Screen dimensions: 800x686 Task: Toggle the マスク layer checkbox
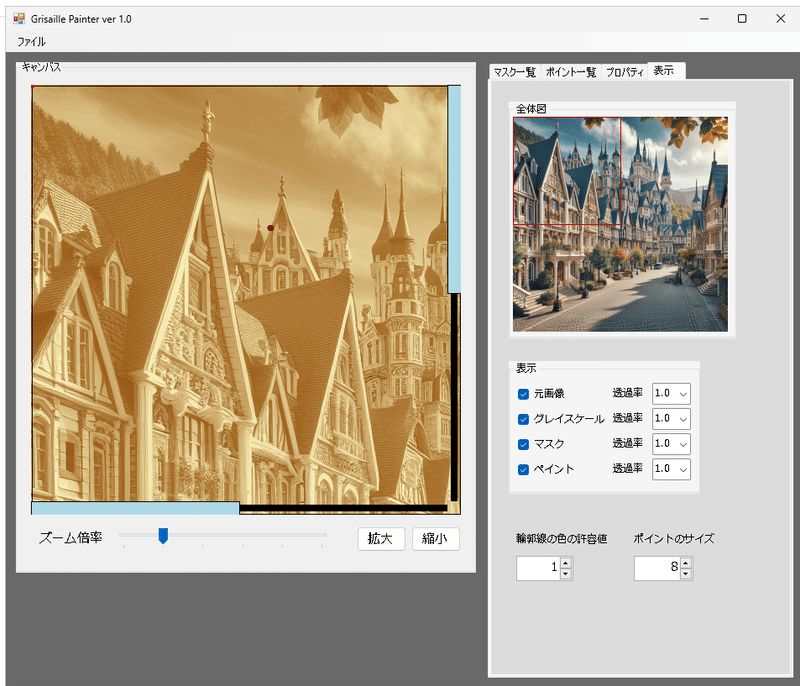pyautogui.click(x=523, y=444)
